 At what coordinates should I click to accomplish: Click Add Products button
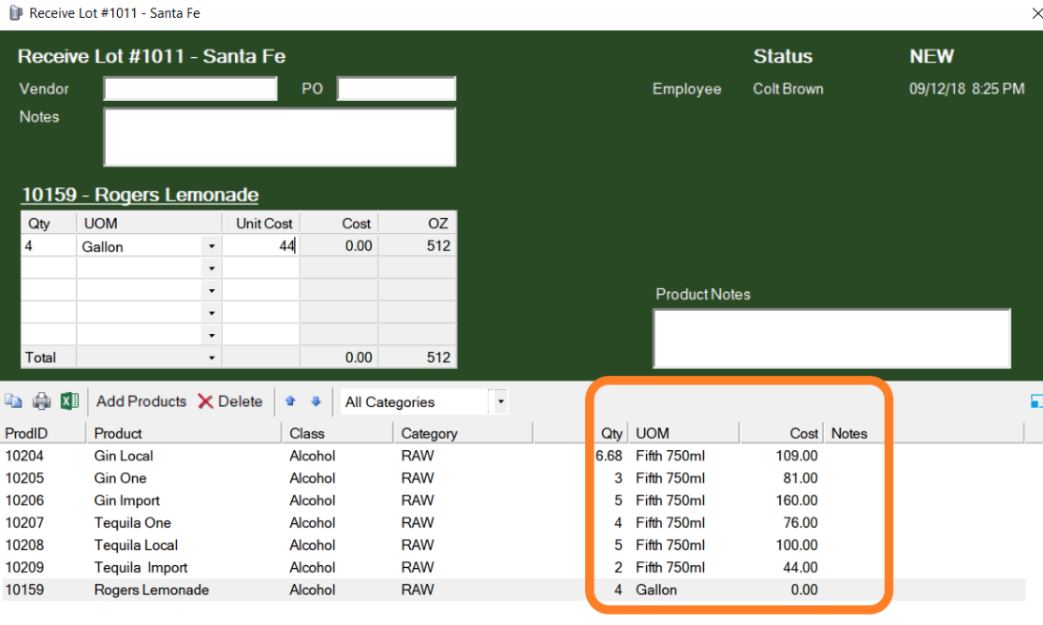click(x=141, y=402)
